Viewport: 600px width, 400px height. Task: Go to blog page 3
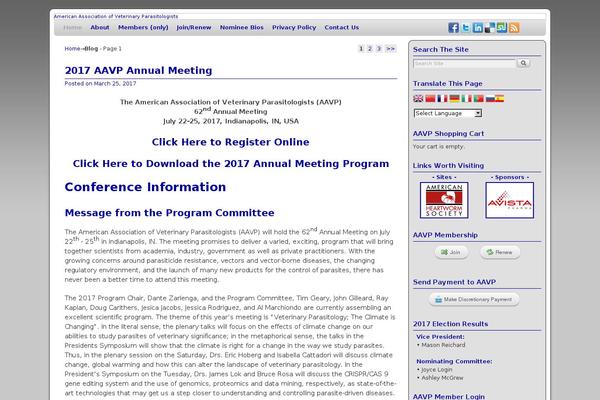pyautogui.click(x=379, y=49)
